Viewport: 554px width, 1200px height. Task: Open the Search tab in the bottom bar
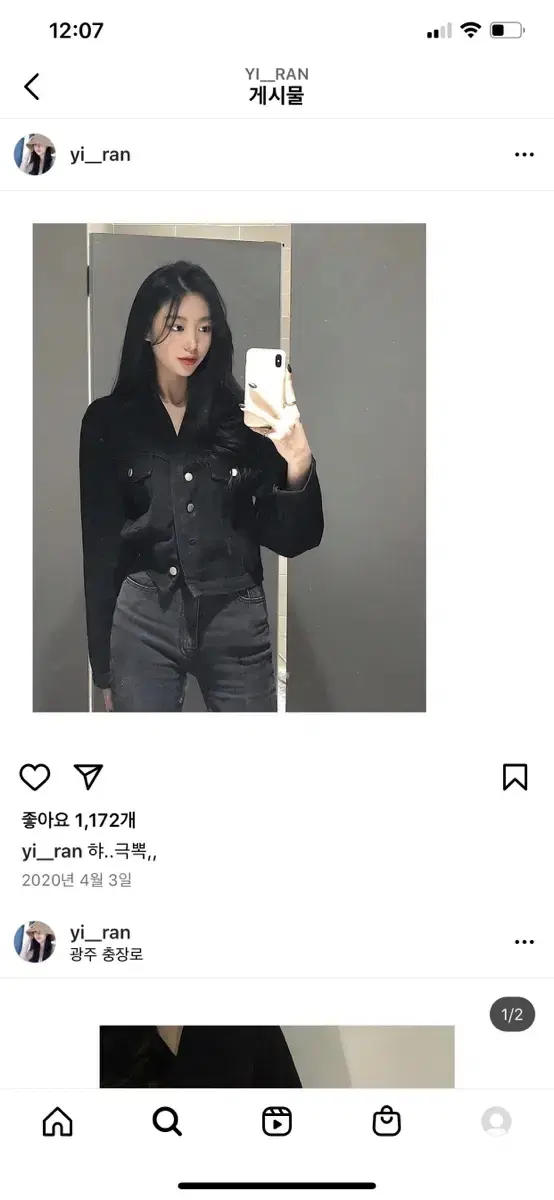[x=167, y=1122]
